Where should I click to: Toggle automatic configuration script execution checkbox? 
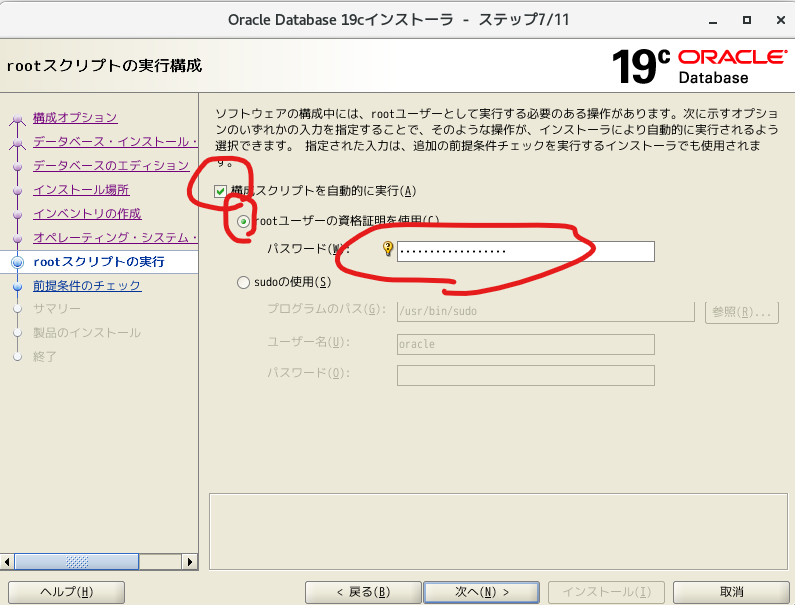tap(220, 191)
